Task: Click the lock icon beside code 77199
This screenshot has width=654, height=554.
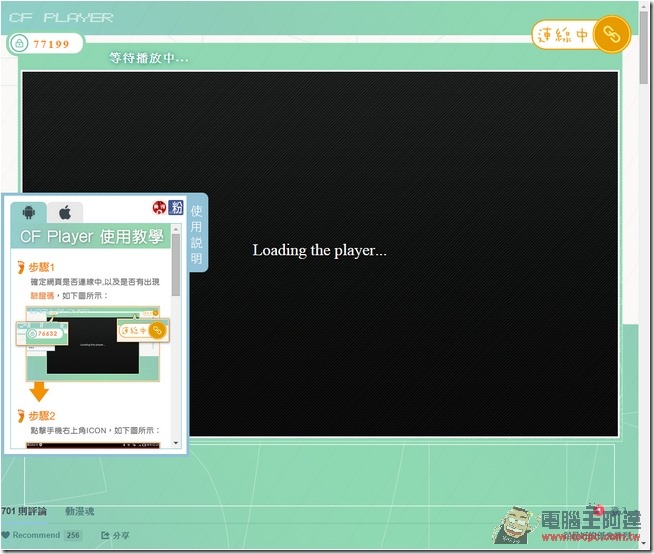Action: point(19,44)
